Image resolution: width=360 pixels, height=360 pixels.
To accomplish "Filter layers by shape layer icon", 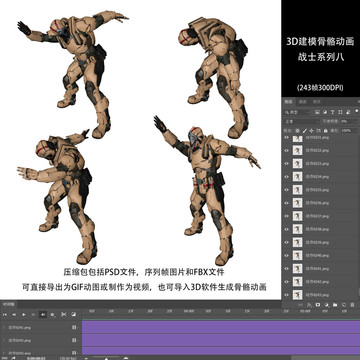I will (x=341, y=112).
